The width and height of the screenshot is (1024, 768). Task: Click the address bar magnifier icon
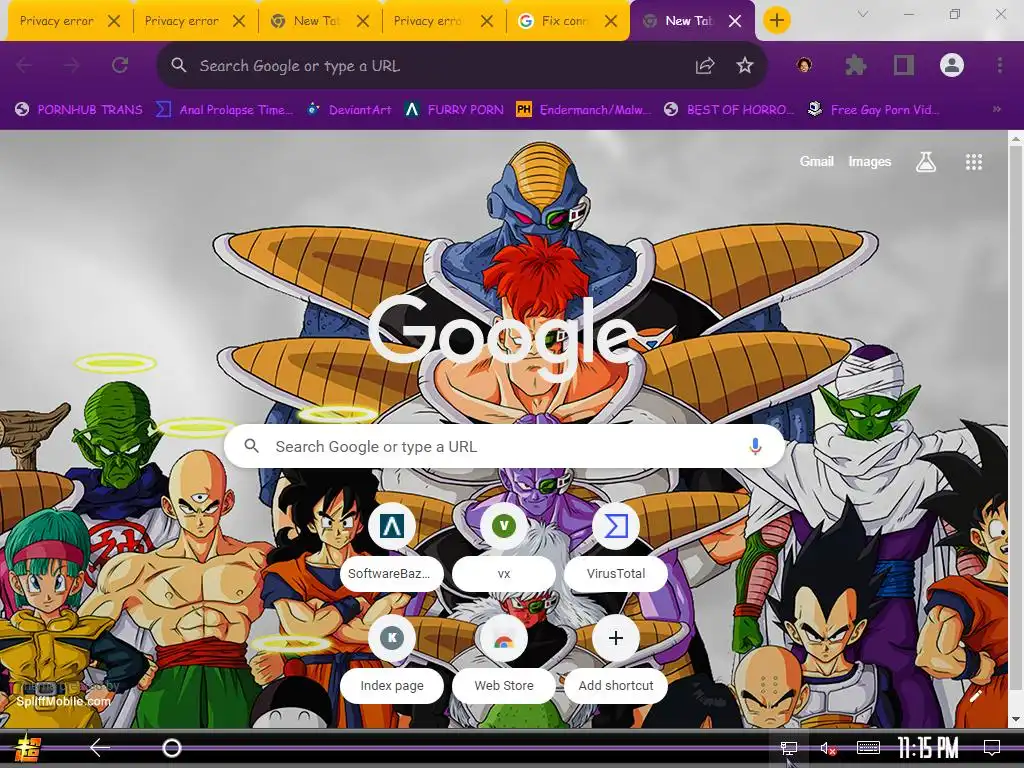click(x=178, y=65)
